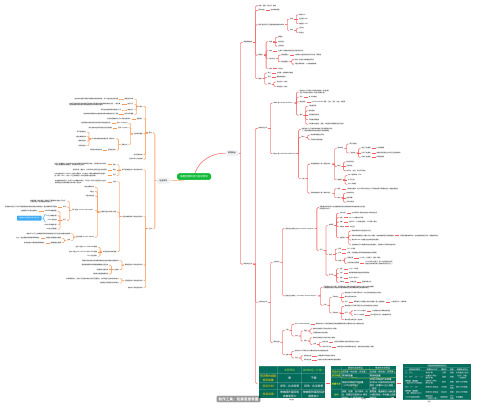Click the gray watermark label at bottom

click(238, 399)
